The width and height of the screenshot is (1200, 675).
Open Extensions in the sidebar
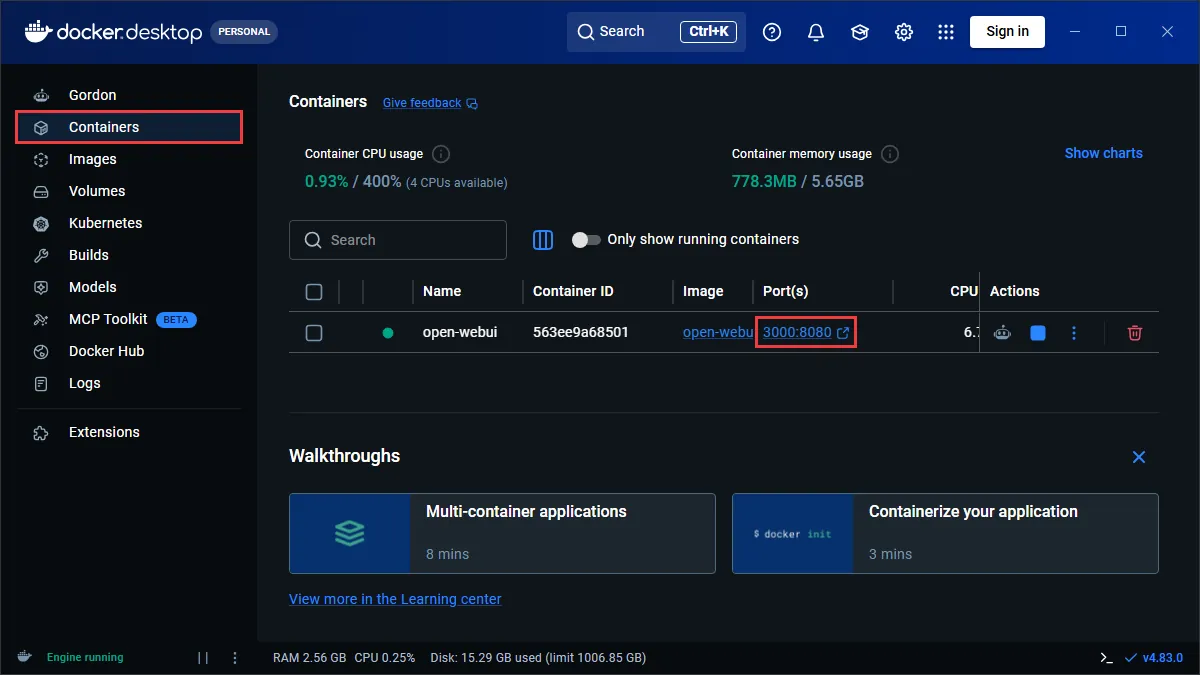(x=129, y=432)
